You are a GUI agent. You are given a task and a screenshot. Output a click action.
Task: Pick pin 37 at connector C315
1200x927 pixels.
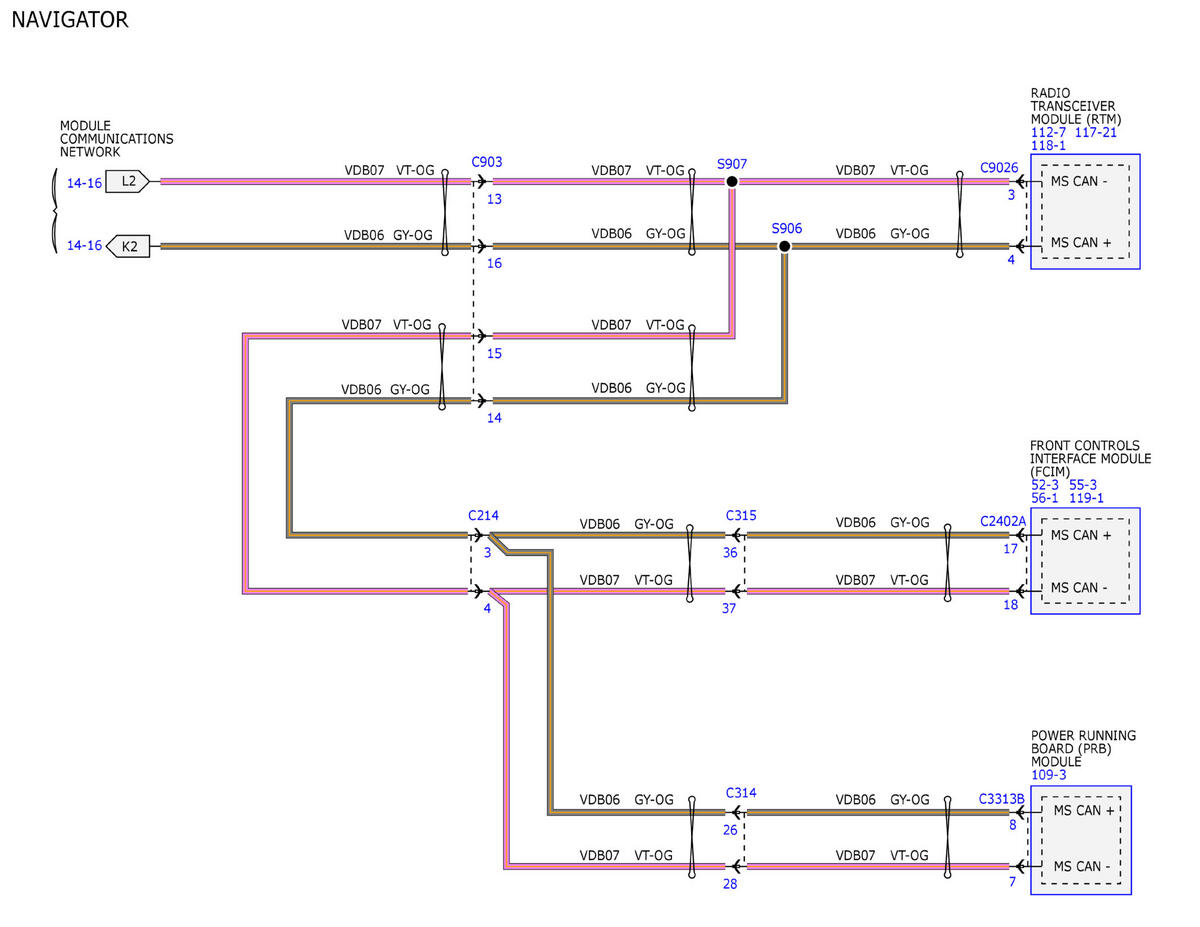730,607
